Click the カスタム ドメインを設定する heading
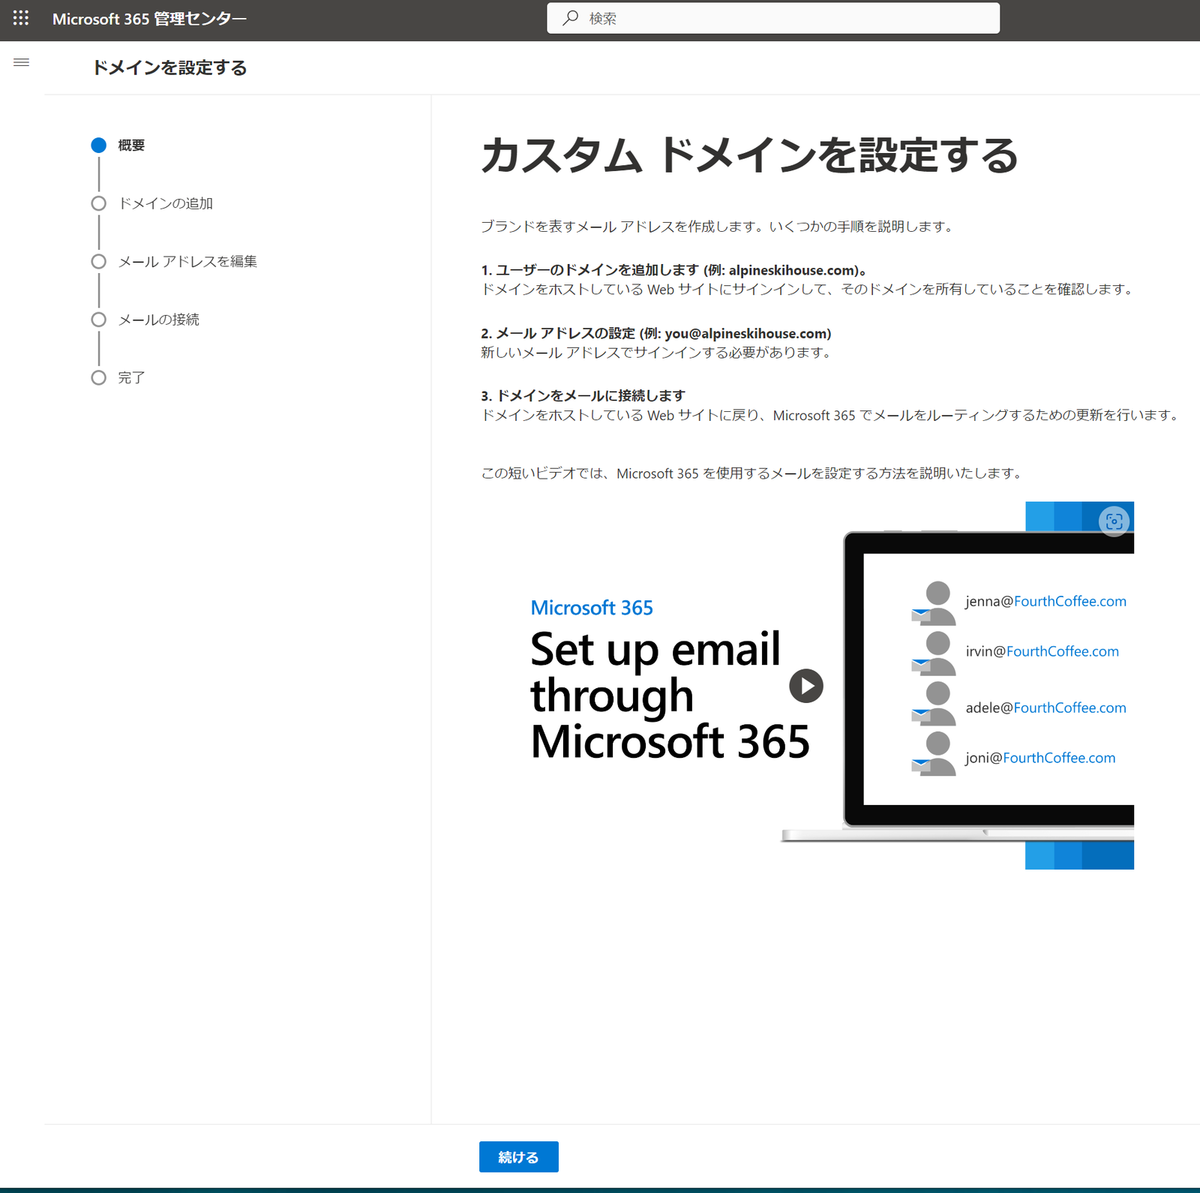The image size is (1200, 1193). (x=749, y=155)
